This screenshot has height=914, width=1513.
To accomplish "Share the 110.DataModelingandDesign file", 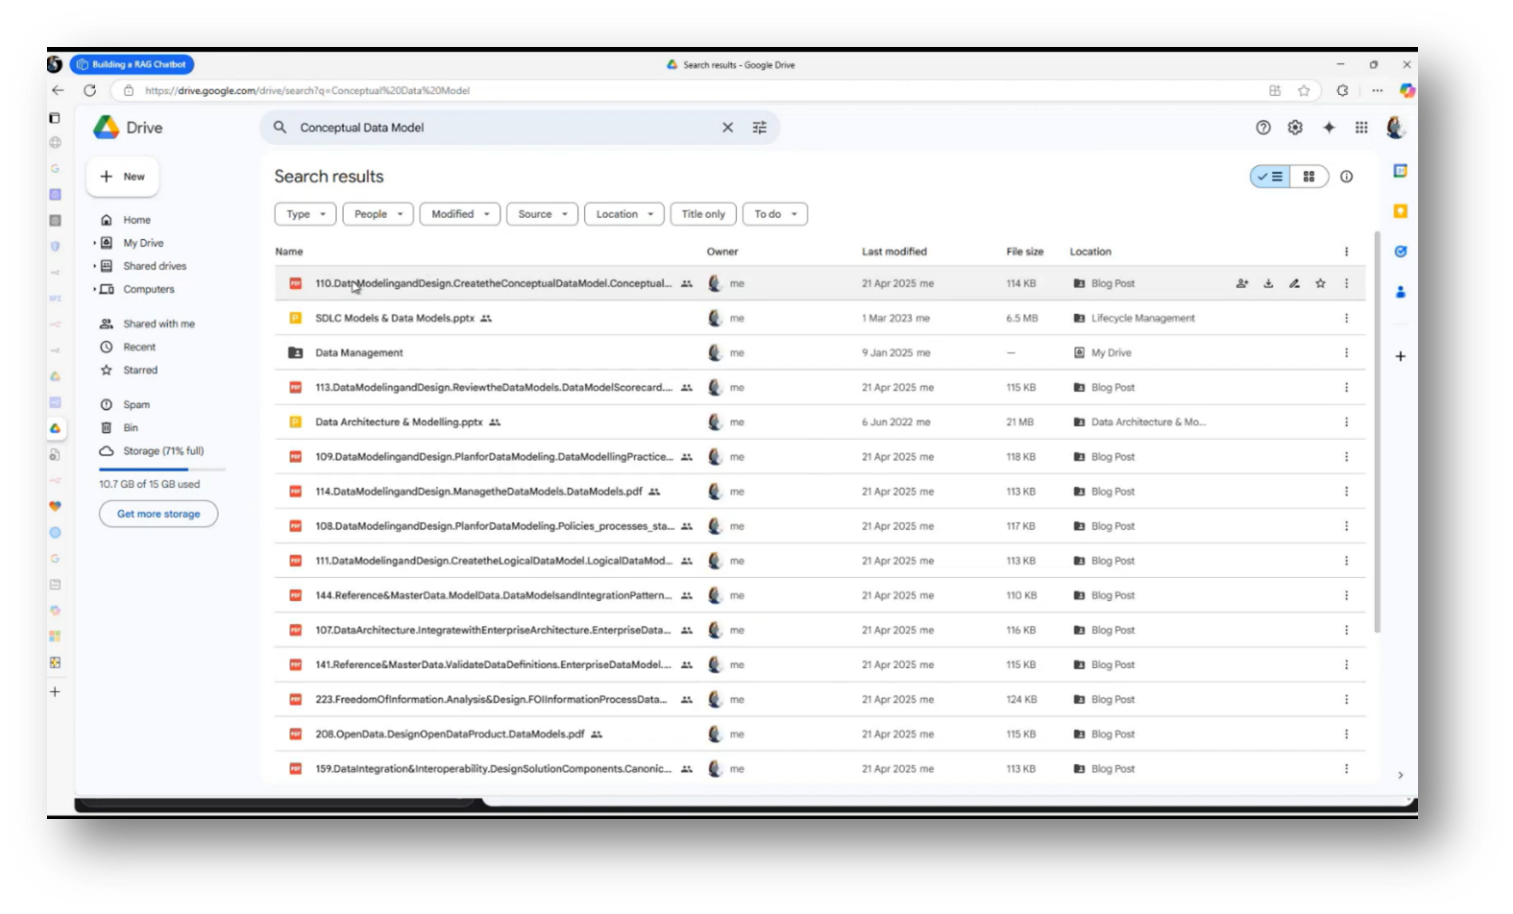I will click(1242, 284).
